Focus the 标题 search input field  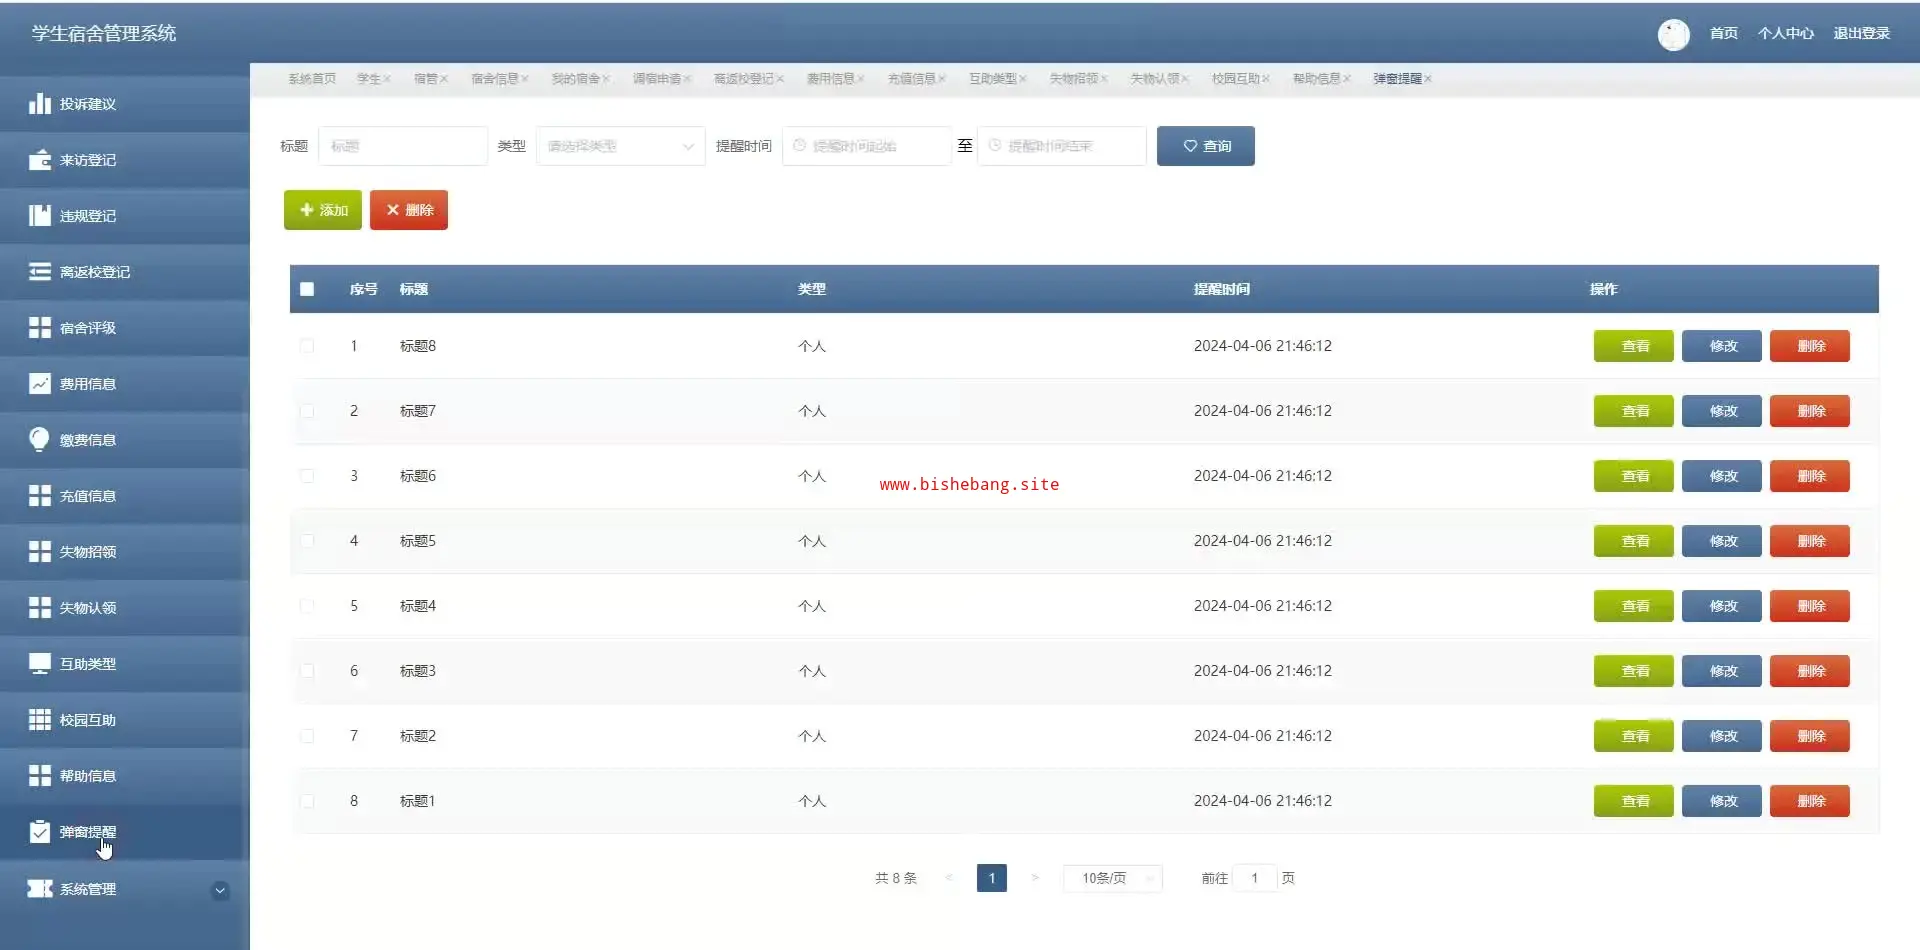pyautogui.click(x=403, y=146)
